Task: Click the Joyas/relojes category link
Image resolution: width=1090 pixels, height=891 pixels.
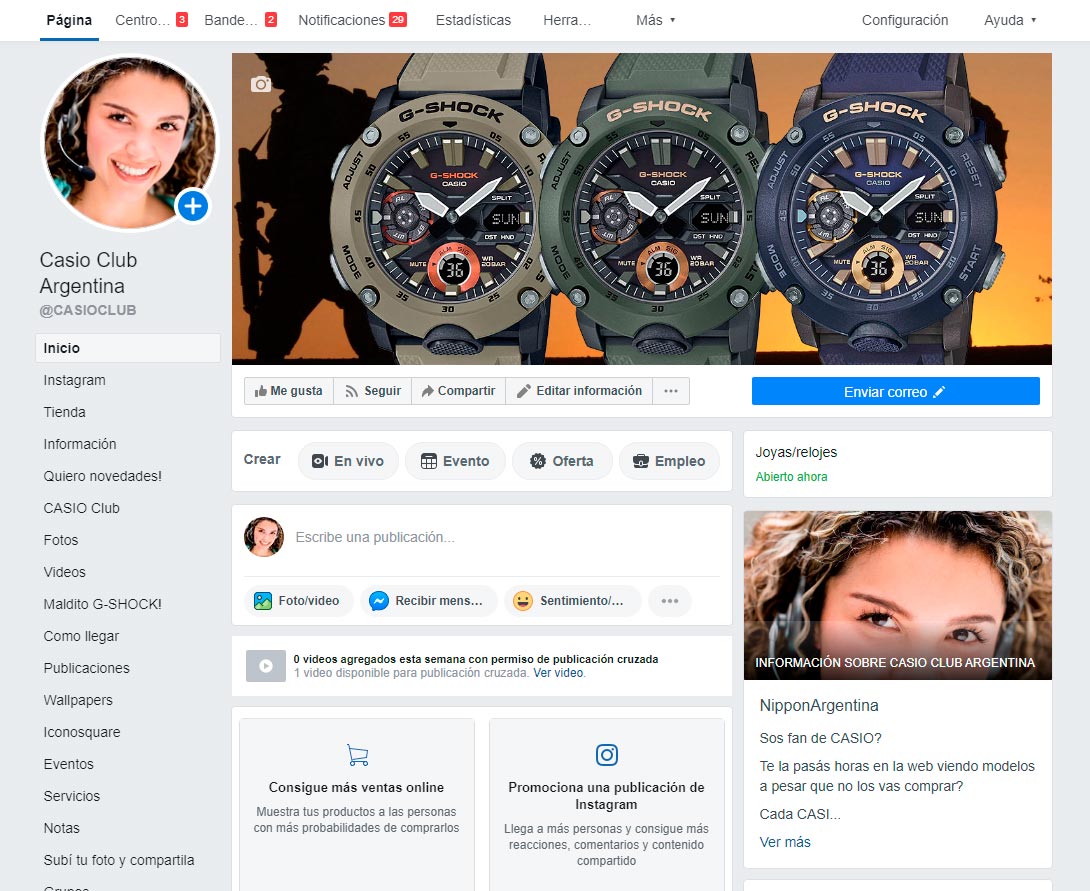Action: [796, 452]
